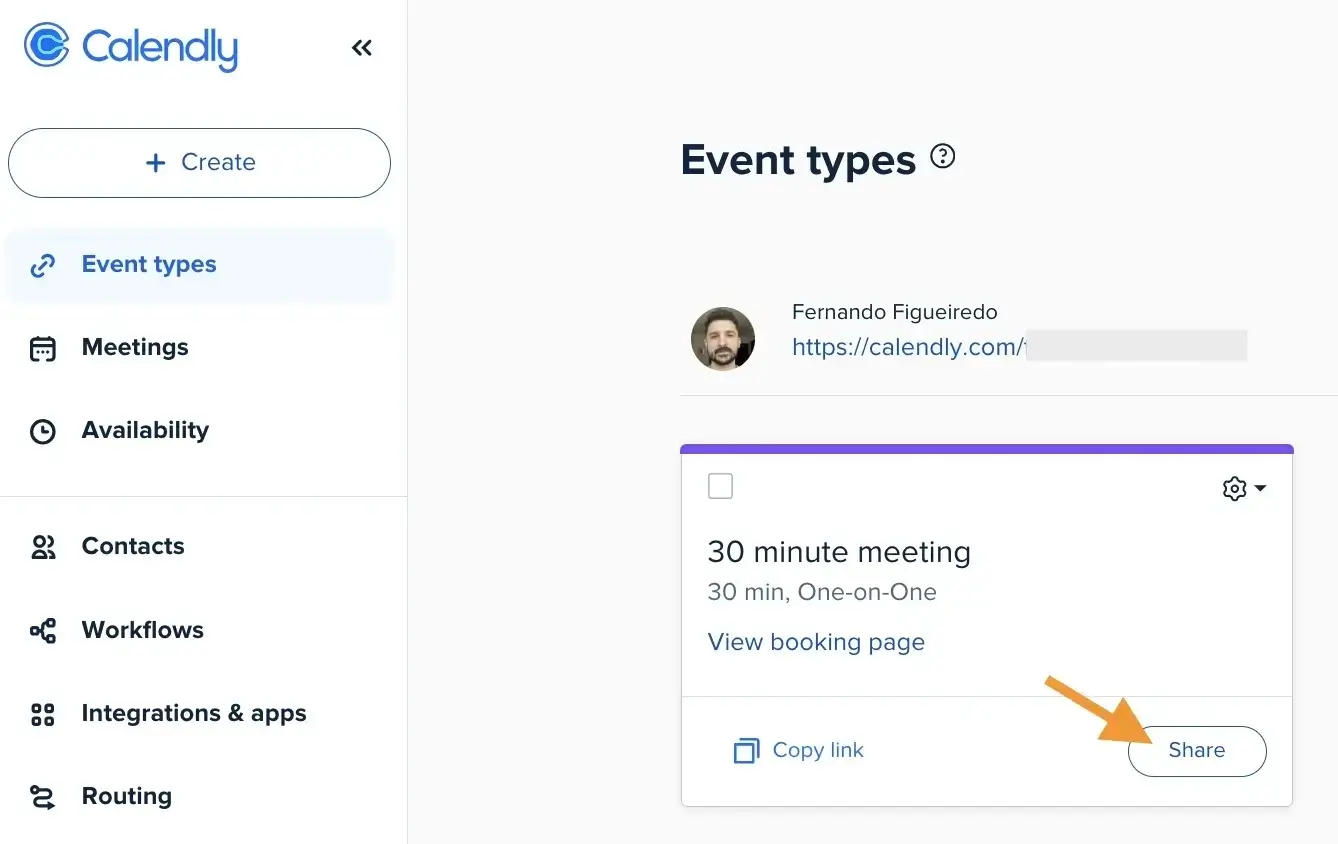
Task: Open the event card gear settings dropdown
Action: pyautogui.click(x=1245, y=489)
